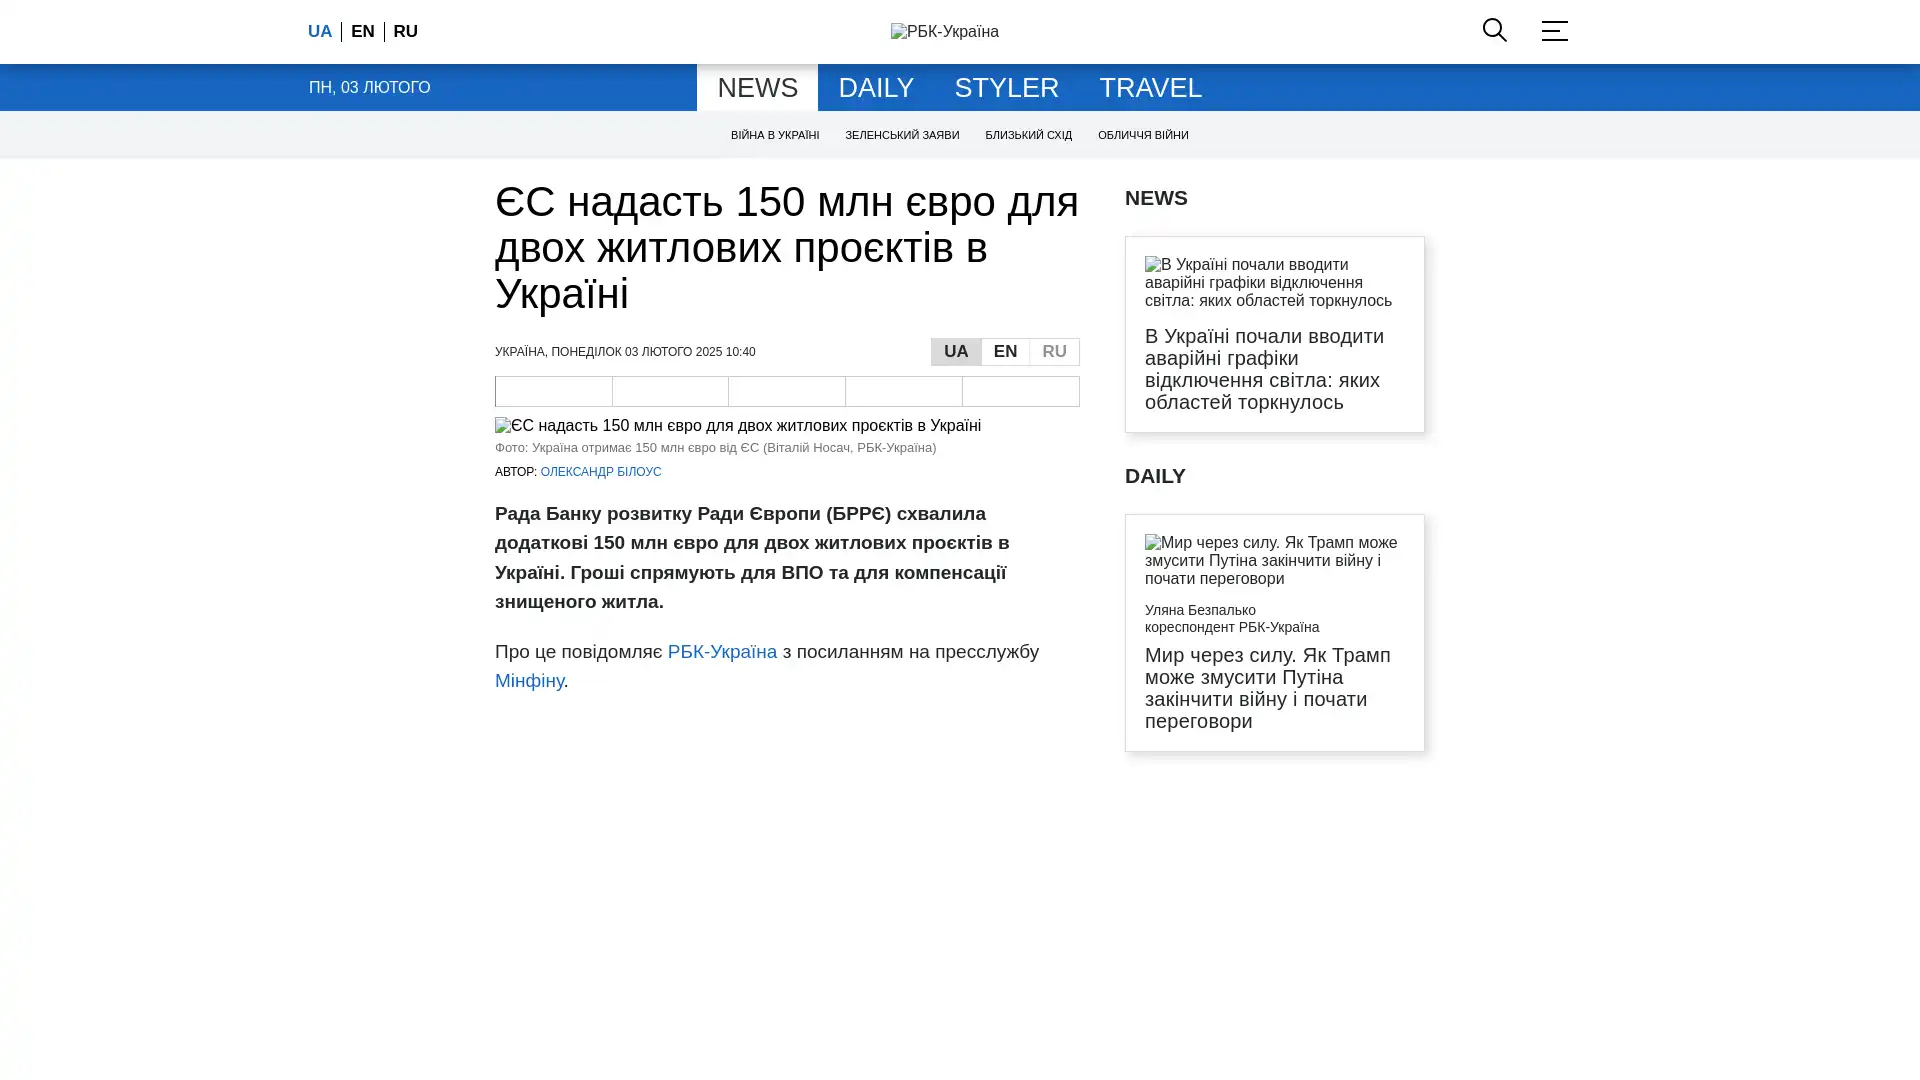Screen dimensions: 1920x1080
Task: Select UA article language button
Action: click(x=955, y=352)
